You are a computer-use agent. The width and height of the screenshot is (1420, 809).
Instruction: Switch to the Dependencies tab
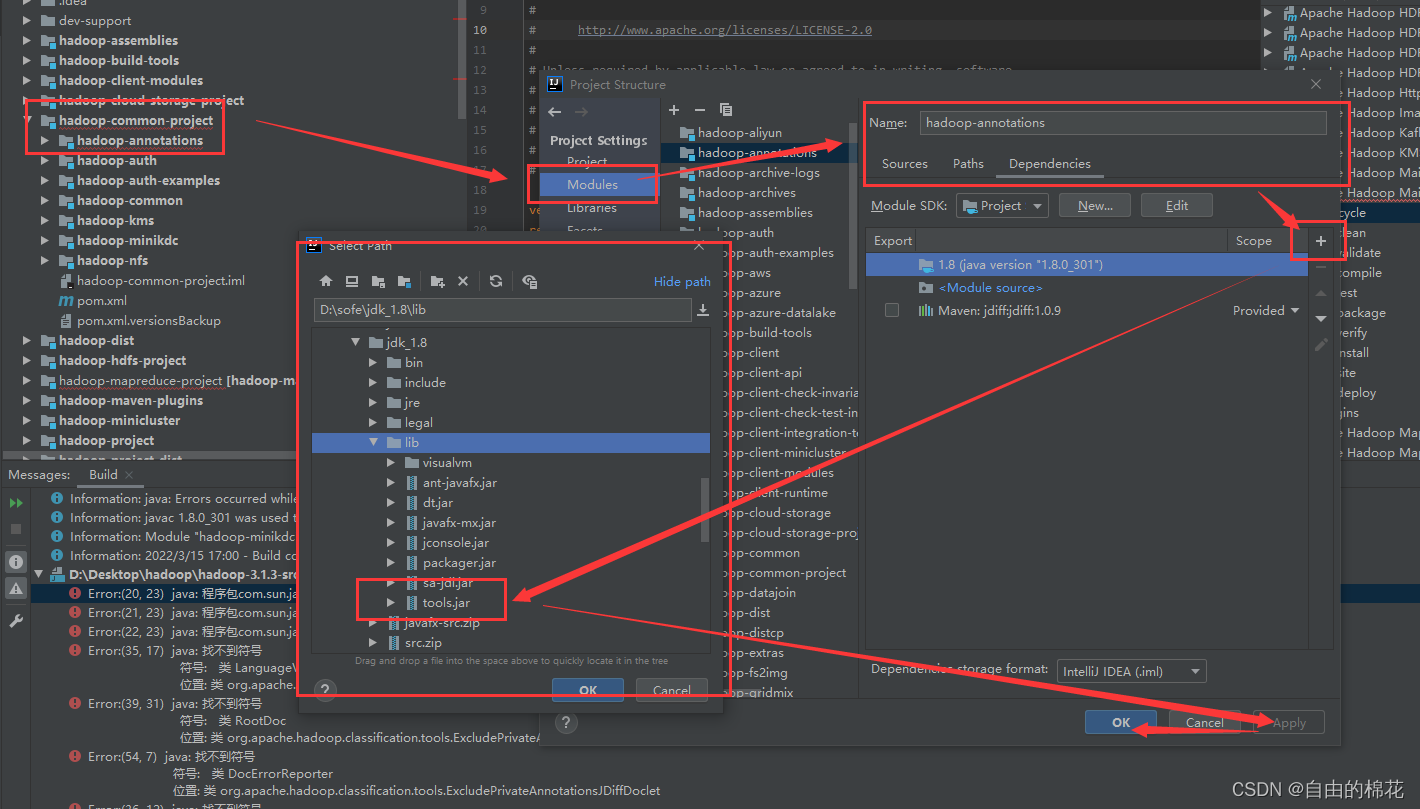tap(1050, 164)
